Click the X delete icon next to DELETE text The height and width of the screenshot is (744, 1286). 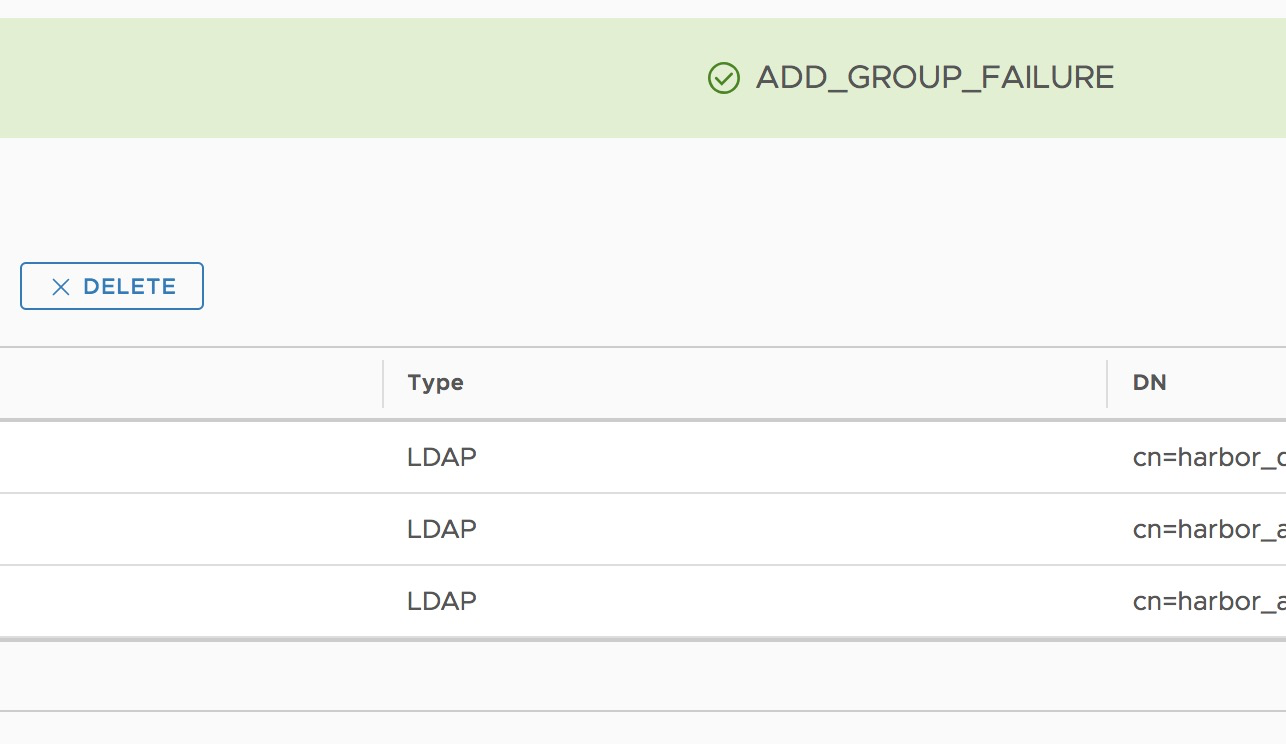click(61, 286)
